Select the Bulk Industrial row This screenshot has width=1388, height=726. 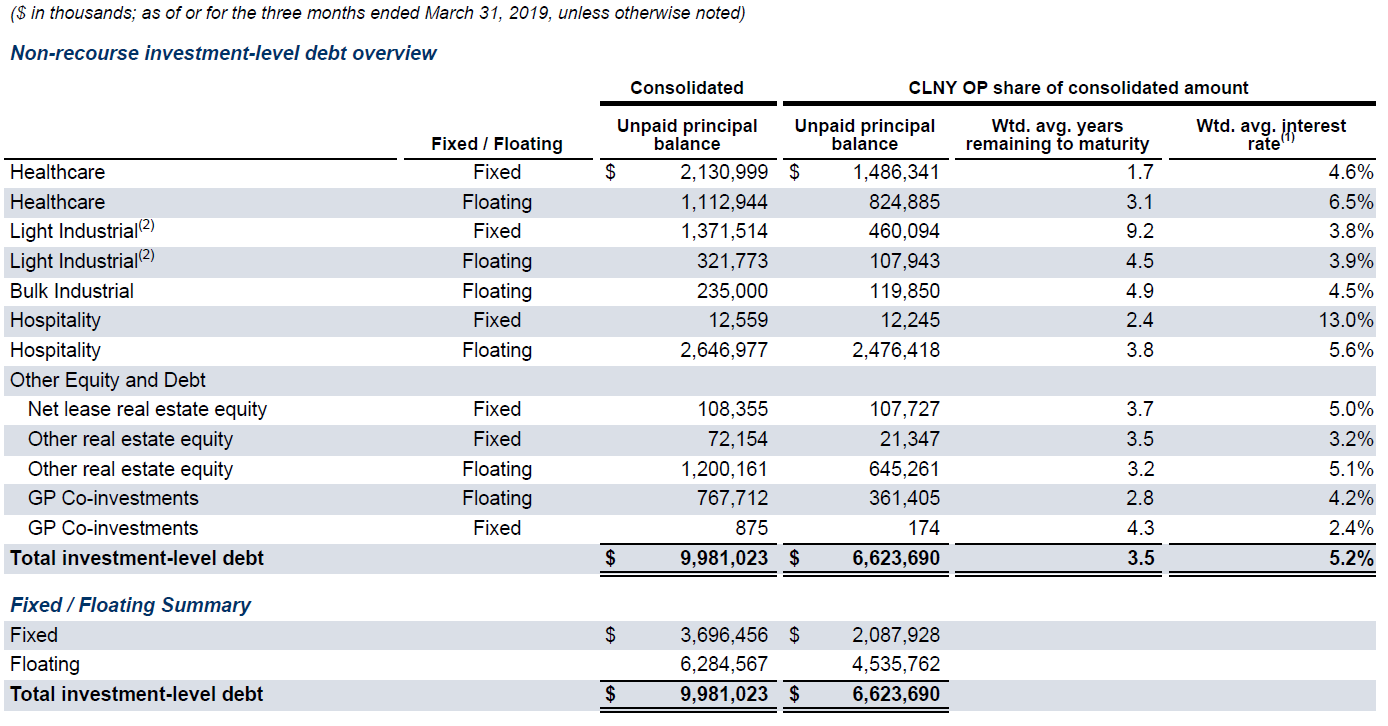300,290
